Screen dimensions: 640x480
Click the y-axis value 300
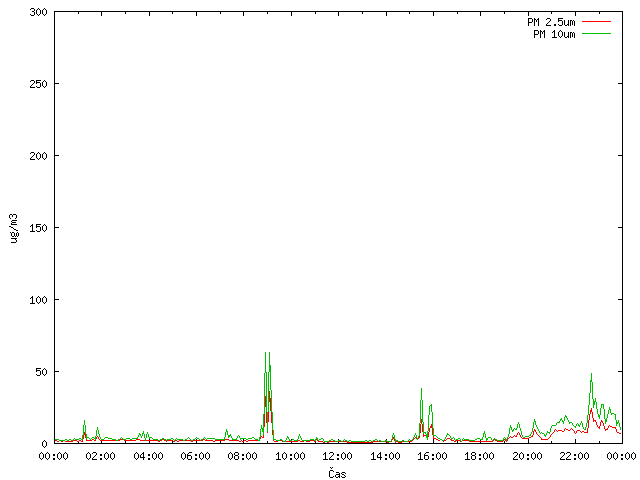(x=38, y=12)
